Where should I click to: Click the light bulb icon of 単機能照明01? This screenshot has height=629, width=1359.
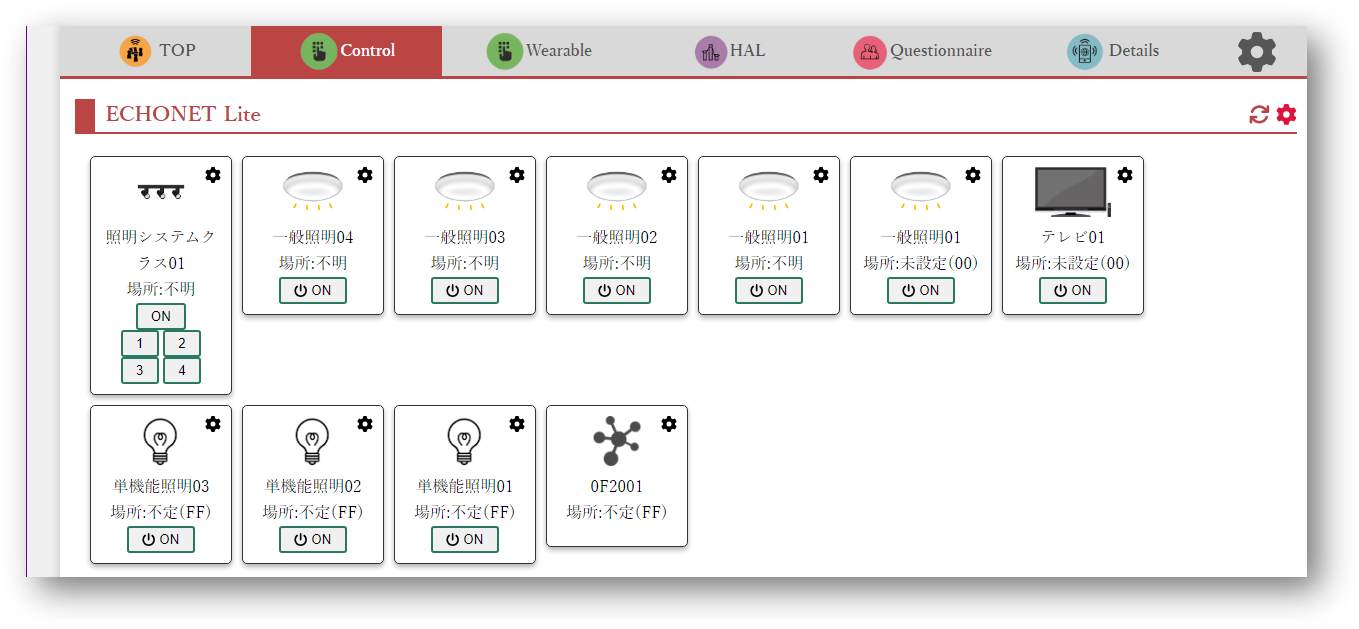(x=465, y=441)
